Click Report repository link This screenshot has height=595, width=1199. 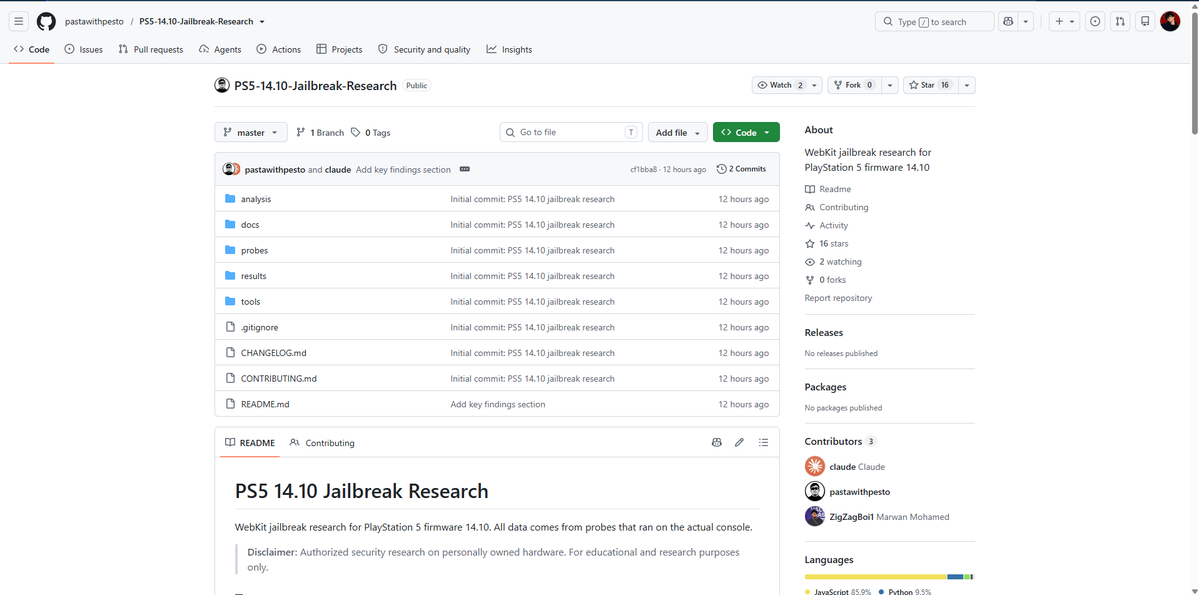(x=838, y=298)
